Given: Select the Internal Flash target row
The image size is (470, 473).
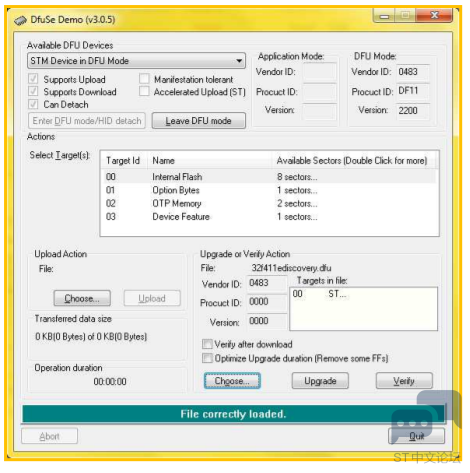Looking at the screenshot, I should pyautogui.click(x=269, y=177).
